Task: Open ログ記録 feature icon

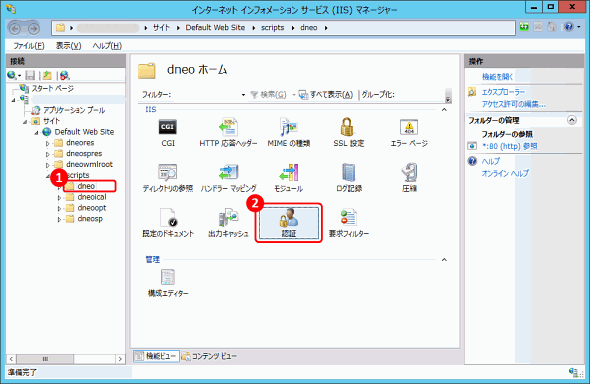Action: (349, 178)
